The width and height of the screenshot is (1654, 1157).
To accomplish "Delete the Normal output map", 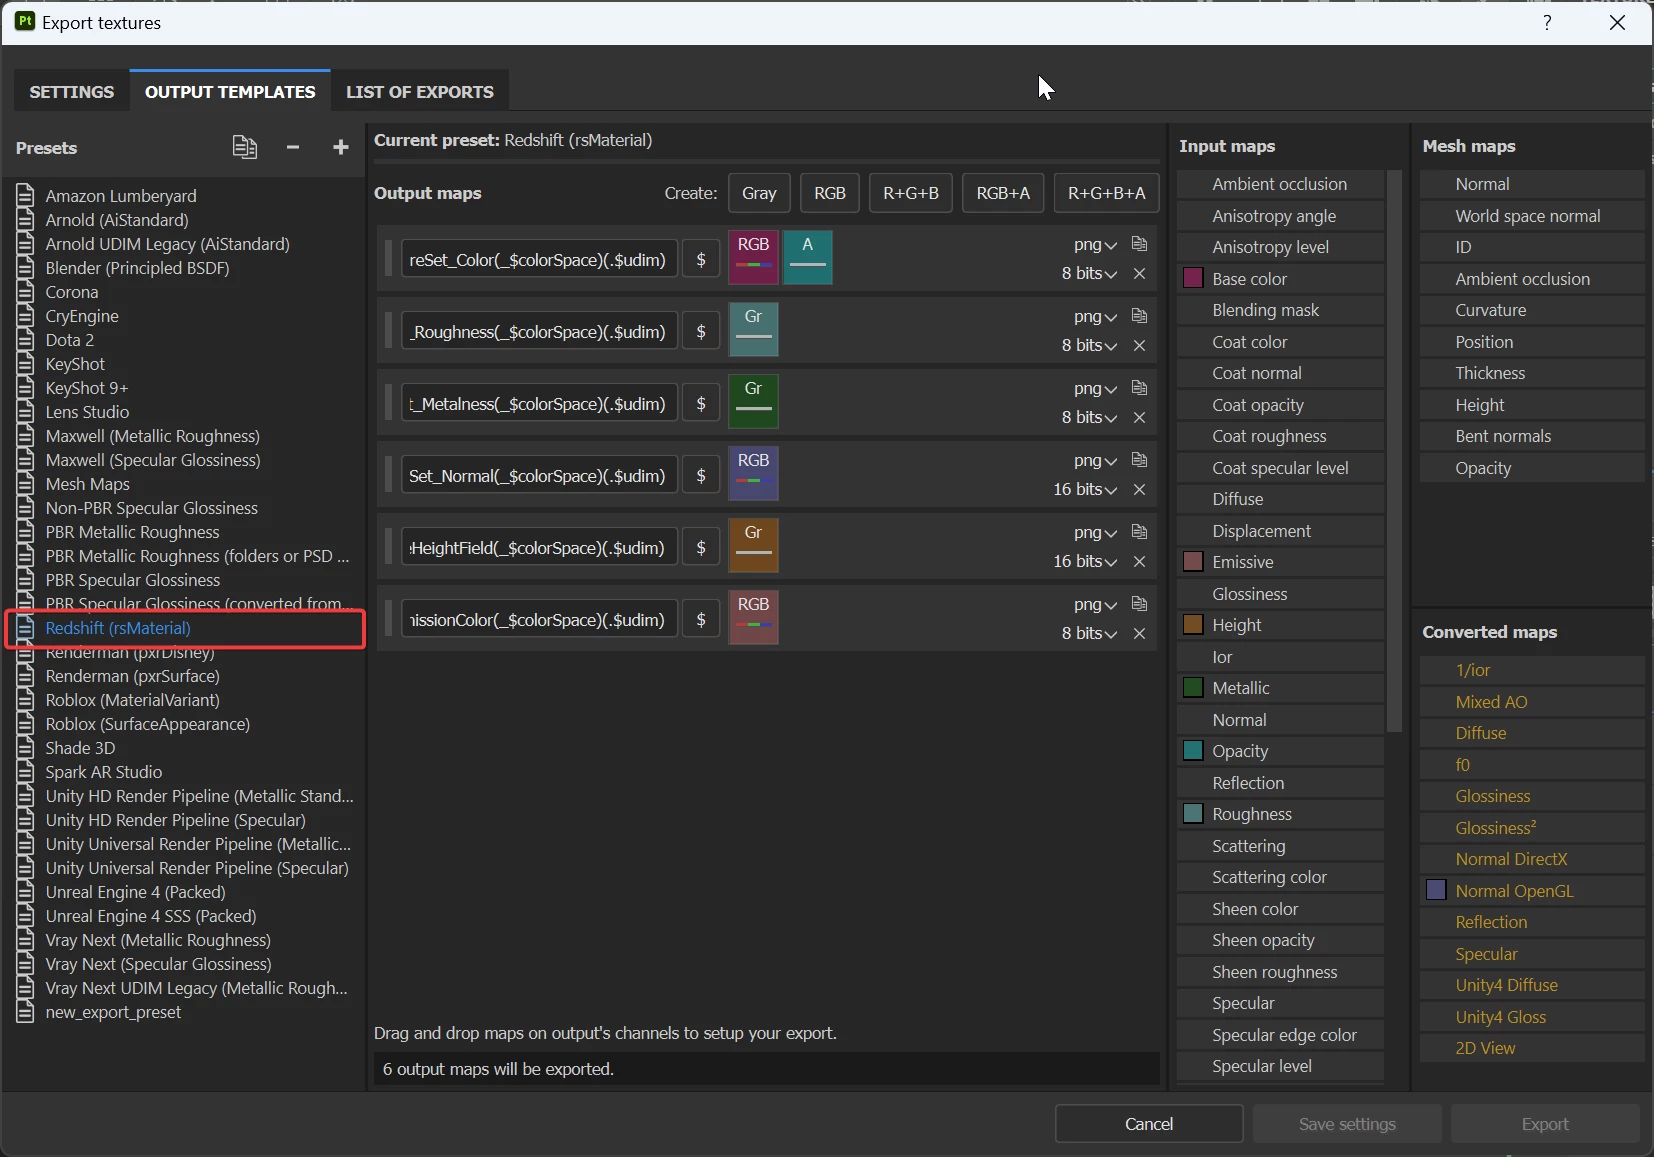I will coord(1139,489).
